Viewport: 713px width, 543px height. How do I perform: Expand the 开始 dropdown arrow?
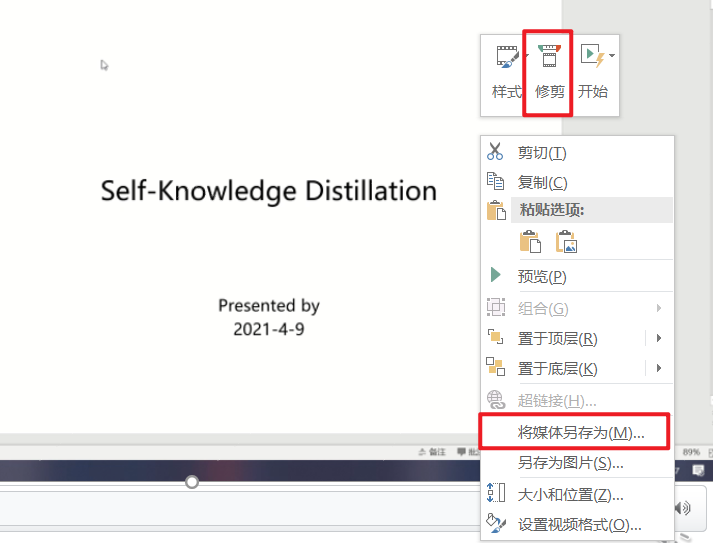[612, 55]
